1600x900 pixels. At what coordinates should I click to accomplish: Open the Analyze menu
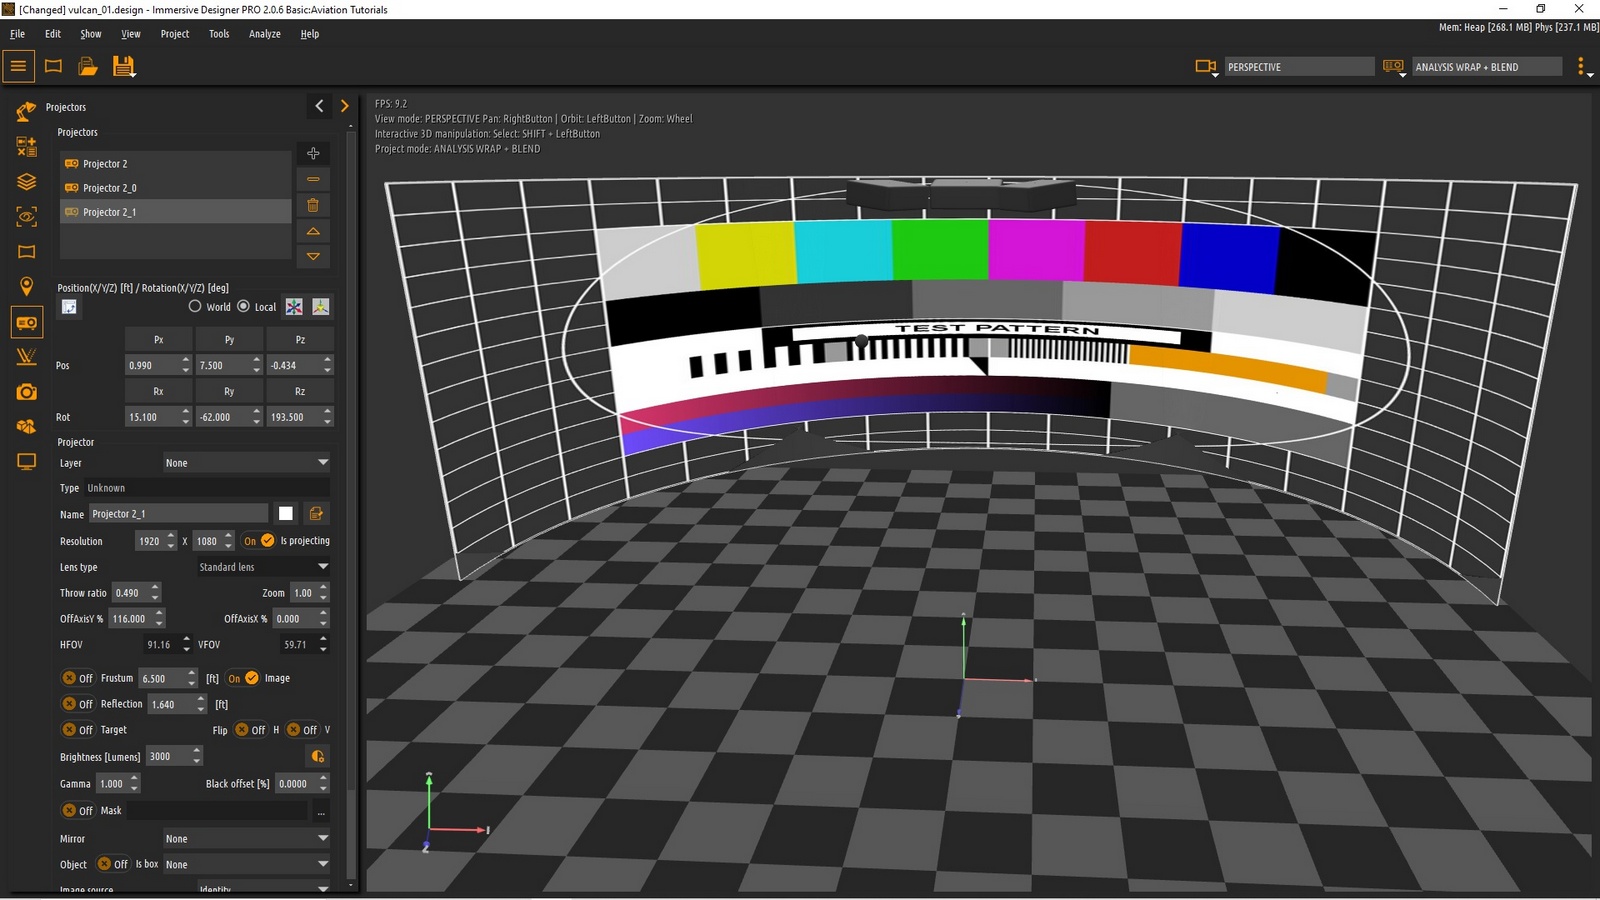(265, 34)
